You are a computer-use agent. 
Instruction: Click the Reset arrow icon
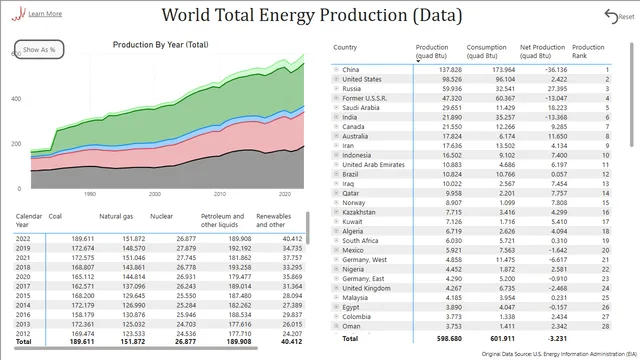point(611,17)
